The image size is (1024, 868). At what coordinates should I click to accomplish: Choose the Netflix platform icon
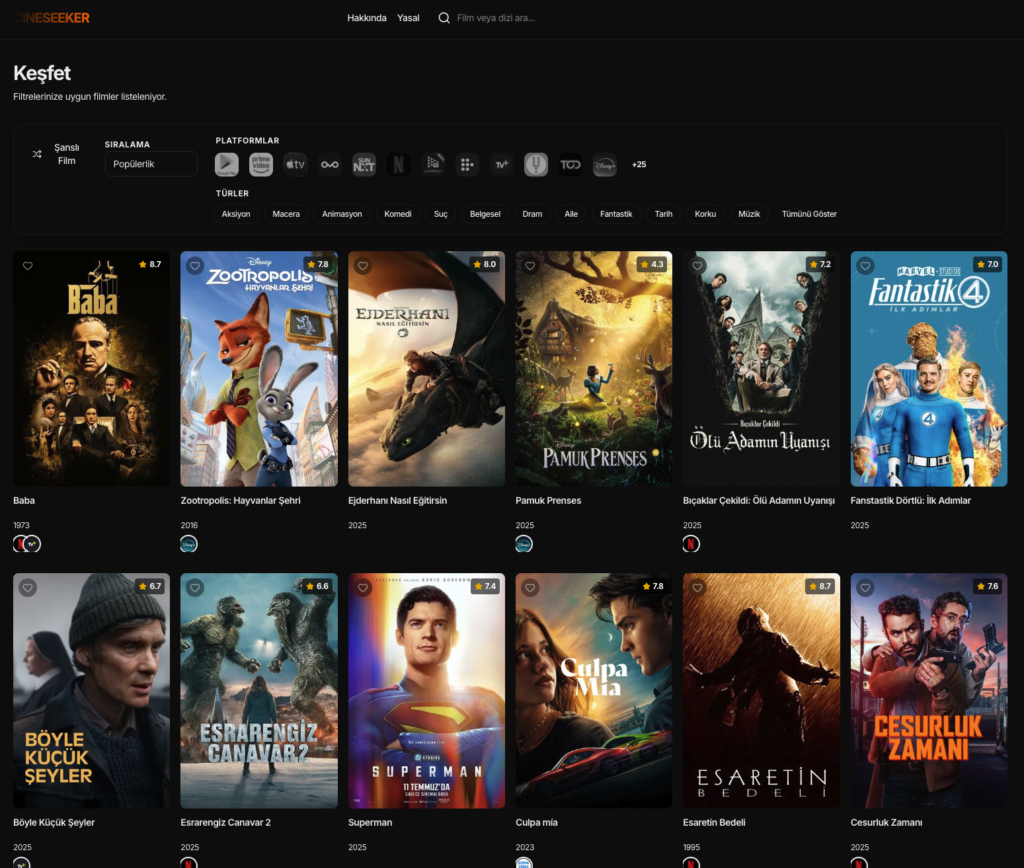click(399, 165)
